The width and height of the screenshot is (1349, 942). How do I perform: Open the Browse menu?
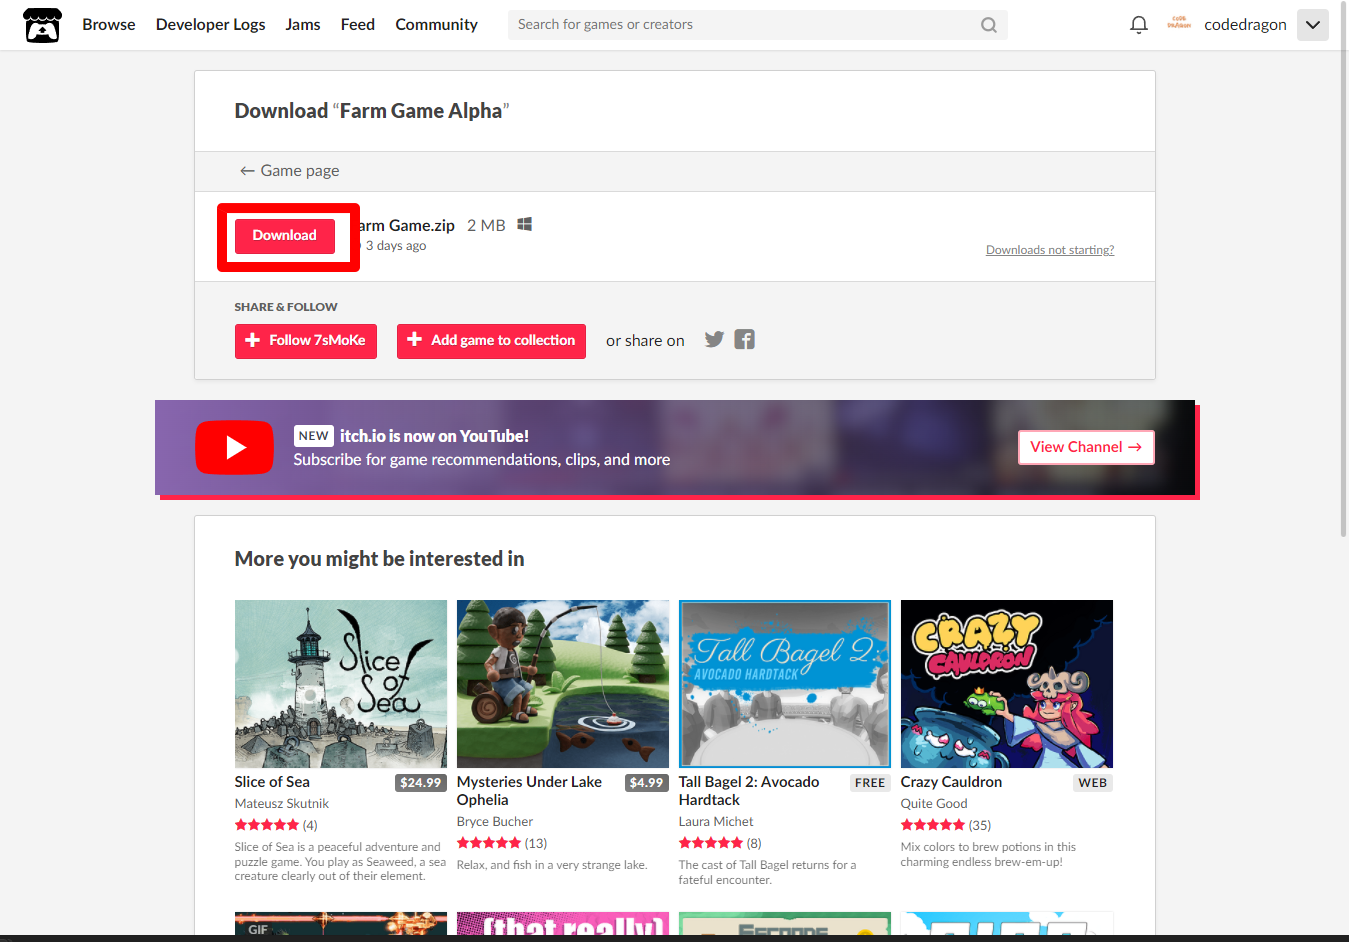click(109, 25)
